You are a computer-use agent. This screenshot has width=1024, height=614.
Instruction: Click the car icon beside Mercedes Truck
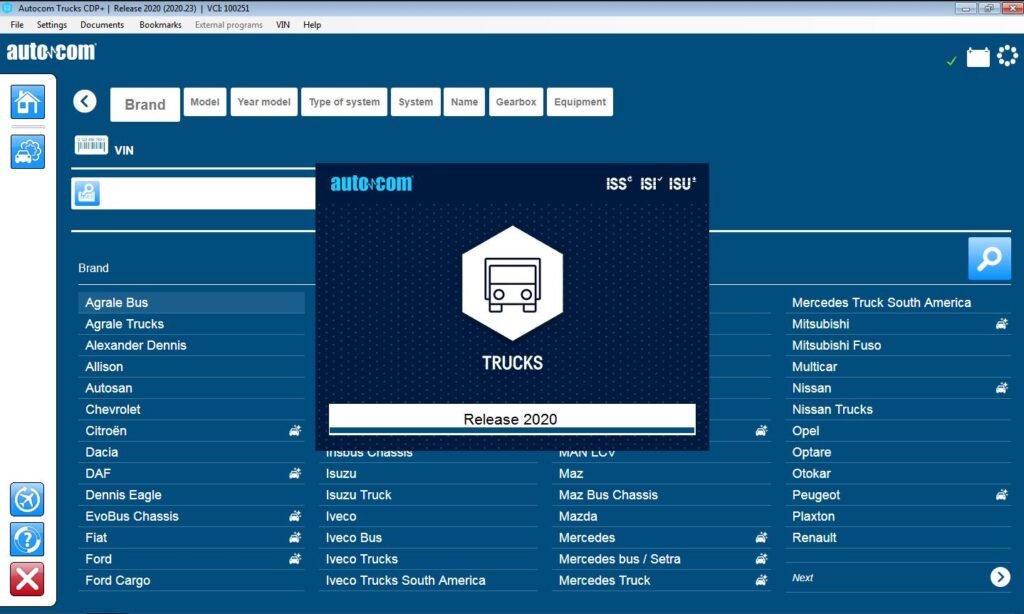click(761, 580)
